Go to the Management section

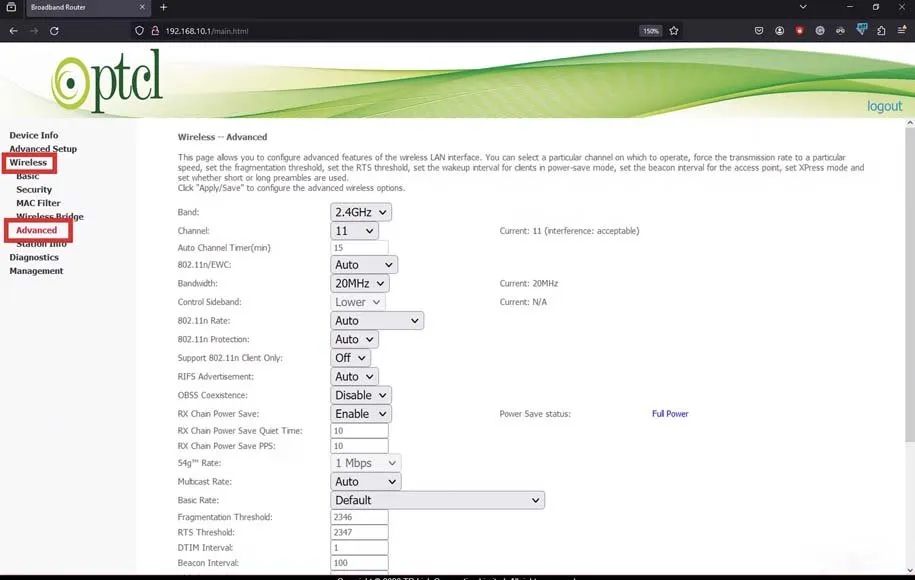coord(36,271)
